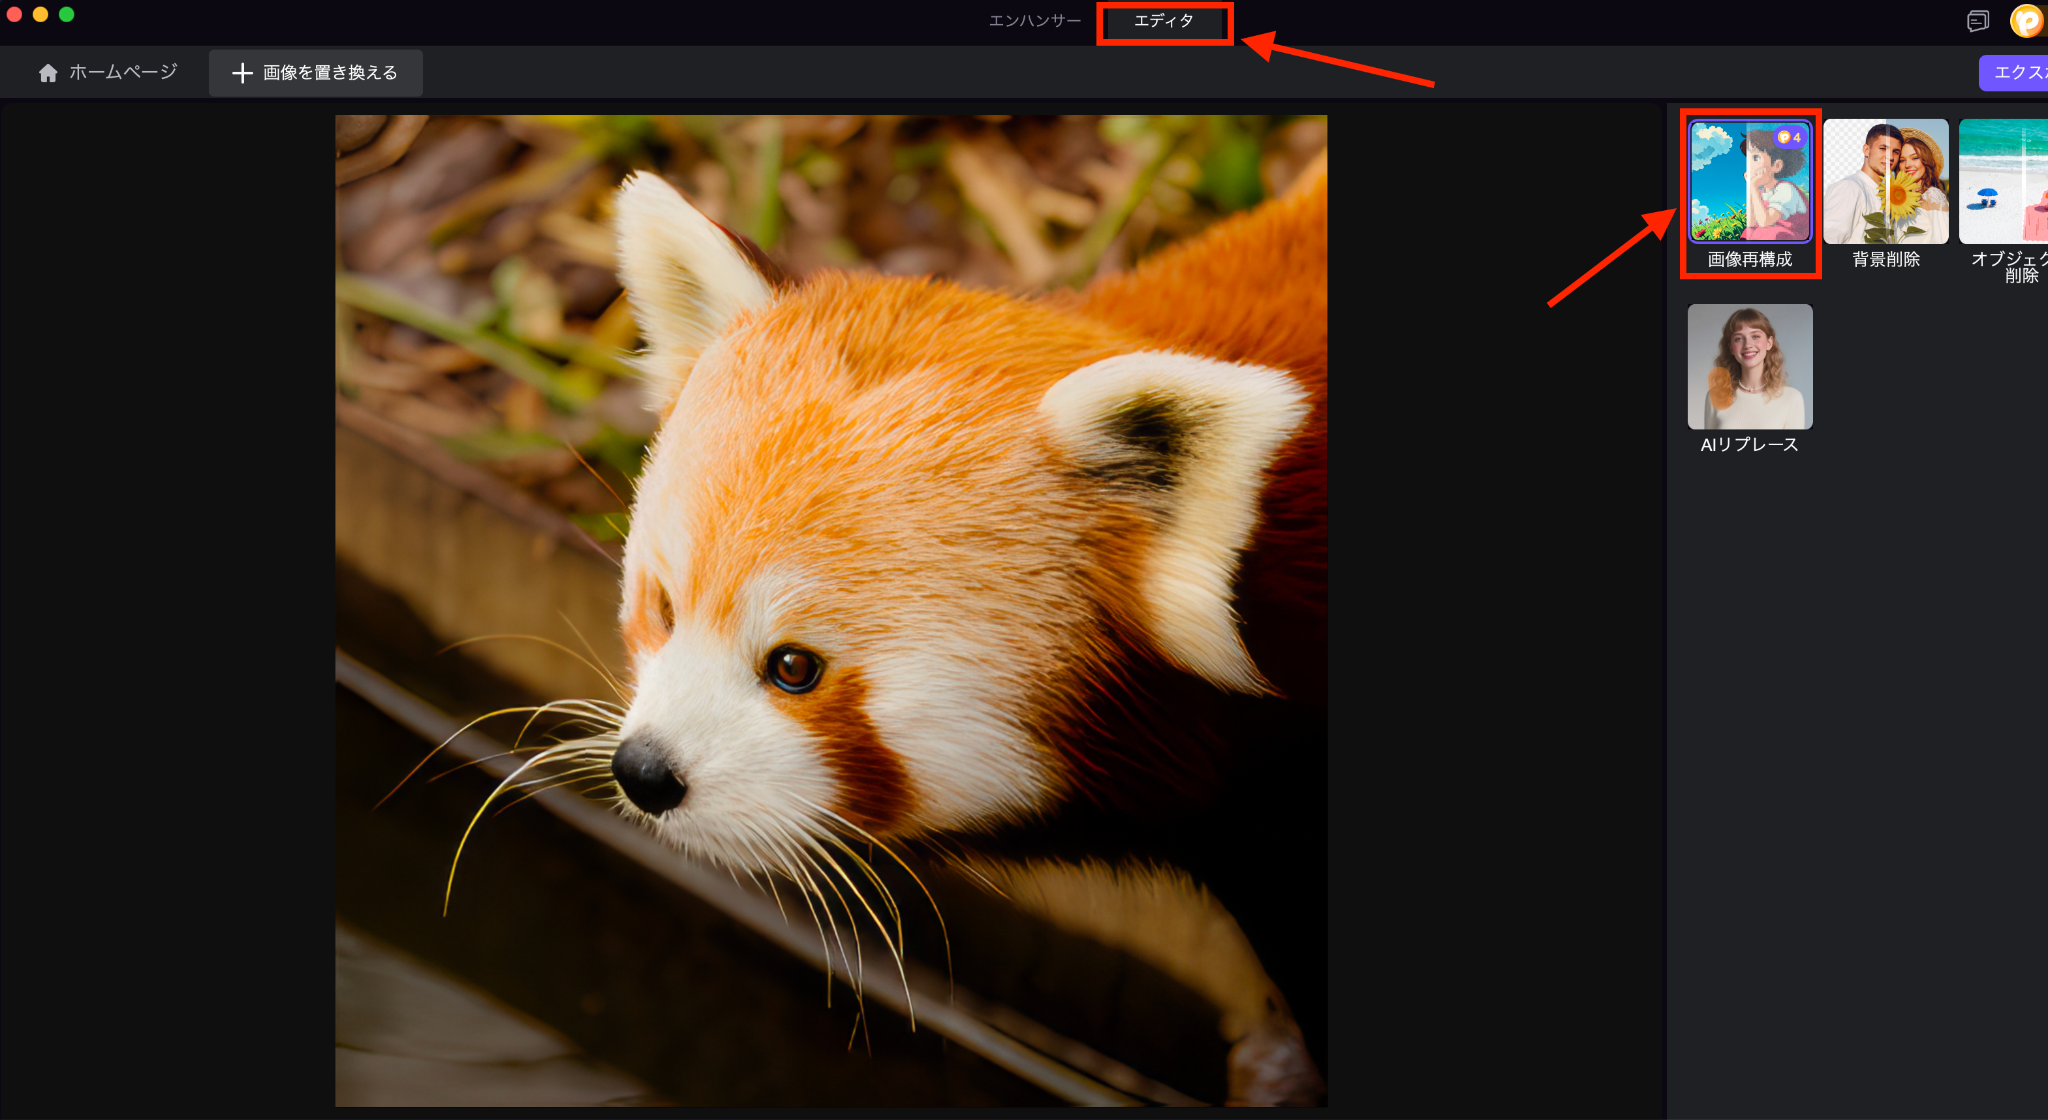Select the オブジェクト削除 beach thumbnail
This screenshot has height=1120, width=2048.
point(2003,181)
